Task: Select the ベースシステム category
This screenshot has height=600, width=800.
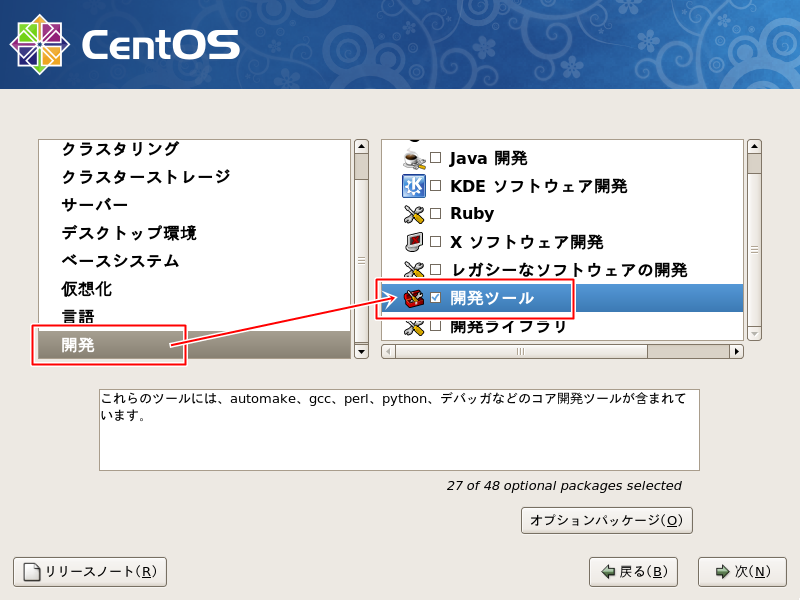Action: tap(194, 261)
